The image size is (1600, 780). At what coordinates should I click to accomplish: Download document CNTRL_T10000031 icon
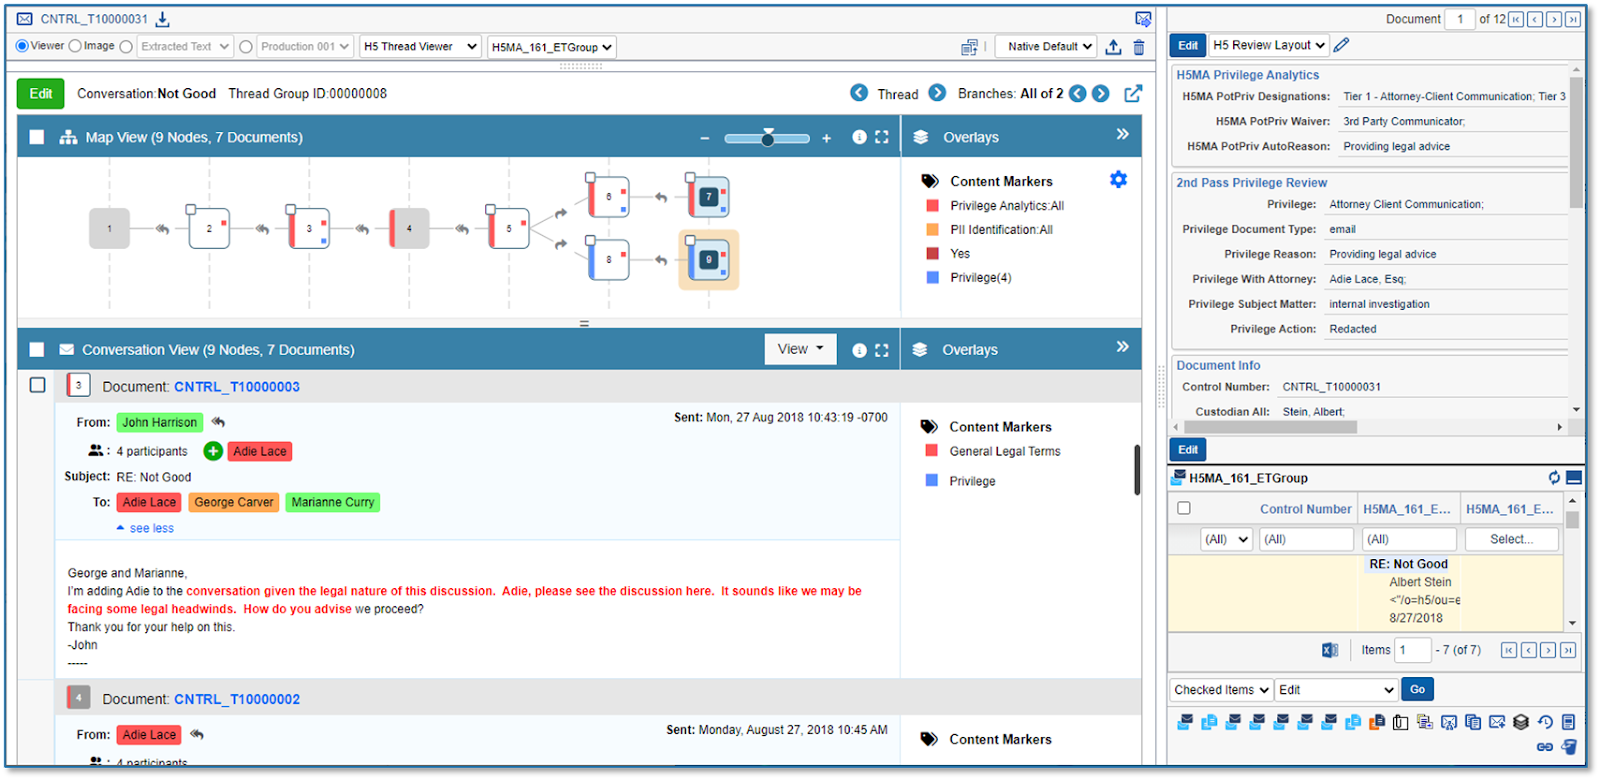(163, 19)
